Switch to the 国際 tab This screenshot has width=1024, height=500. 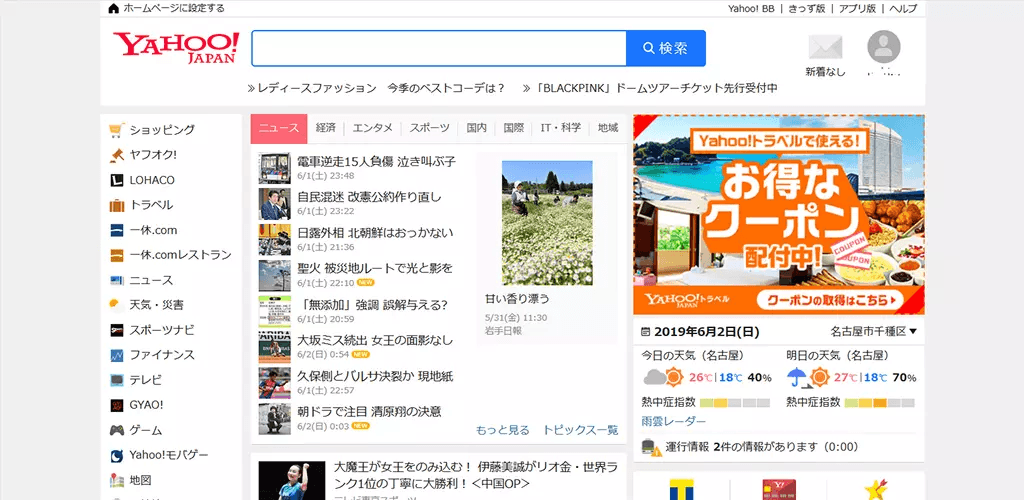513,128
